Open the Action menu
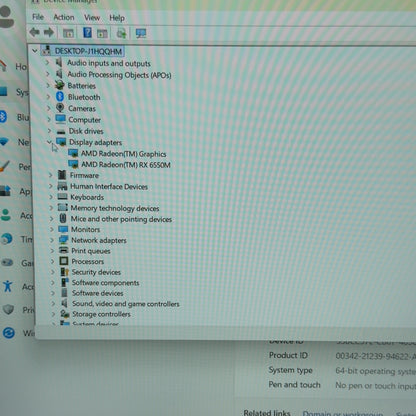Screen dimensions: 416x416 (64, 17)
